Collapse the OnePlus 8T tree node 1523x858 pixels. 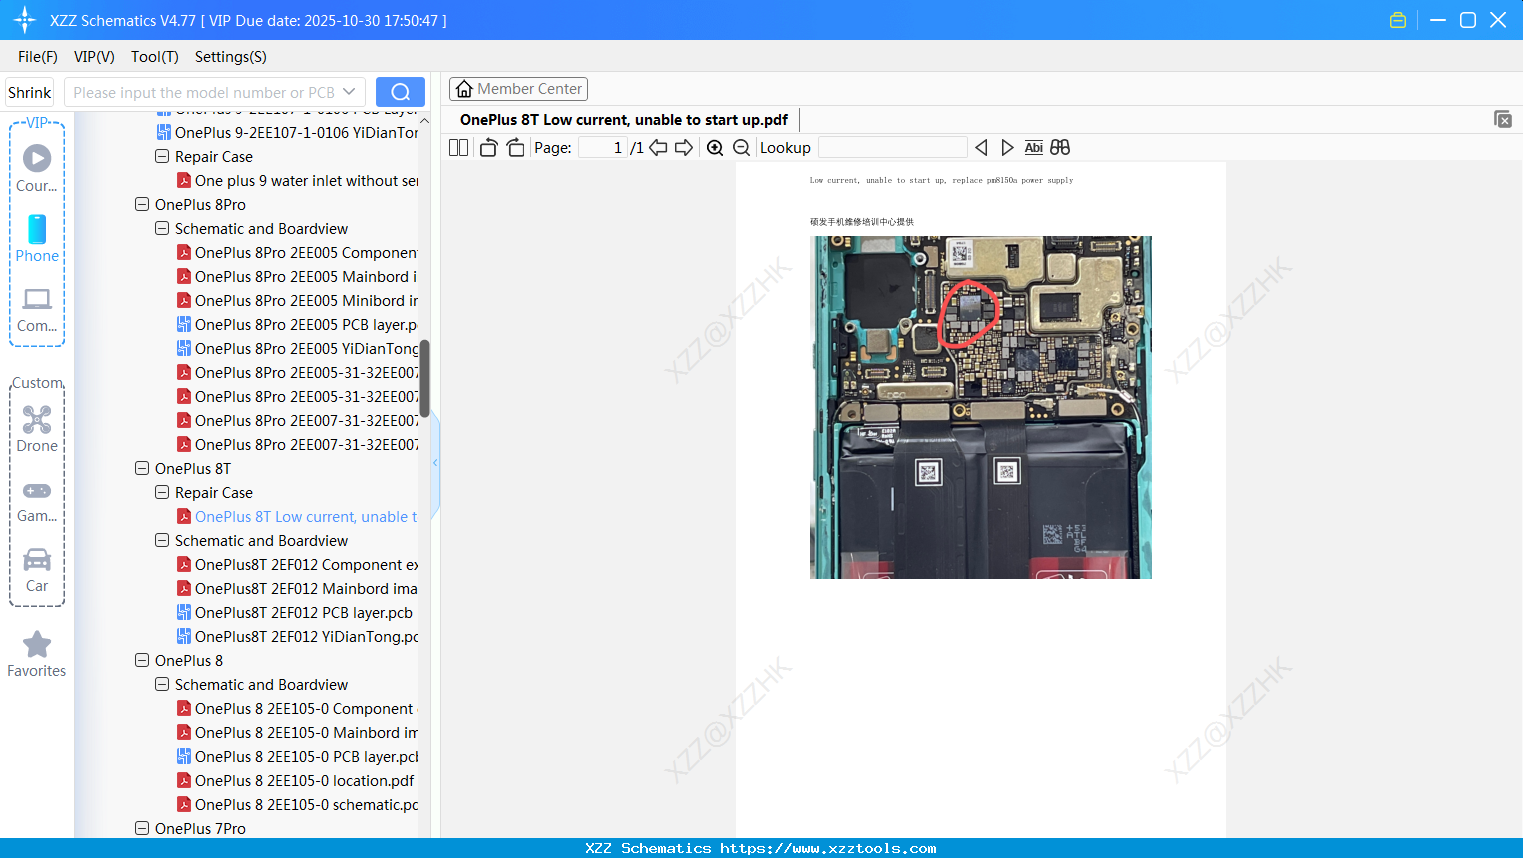(141, 468)
